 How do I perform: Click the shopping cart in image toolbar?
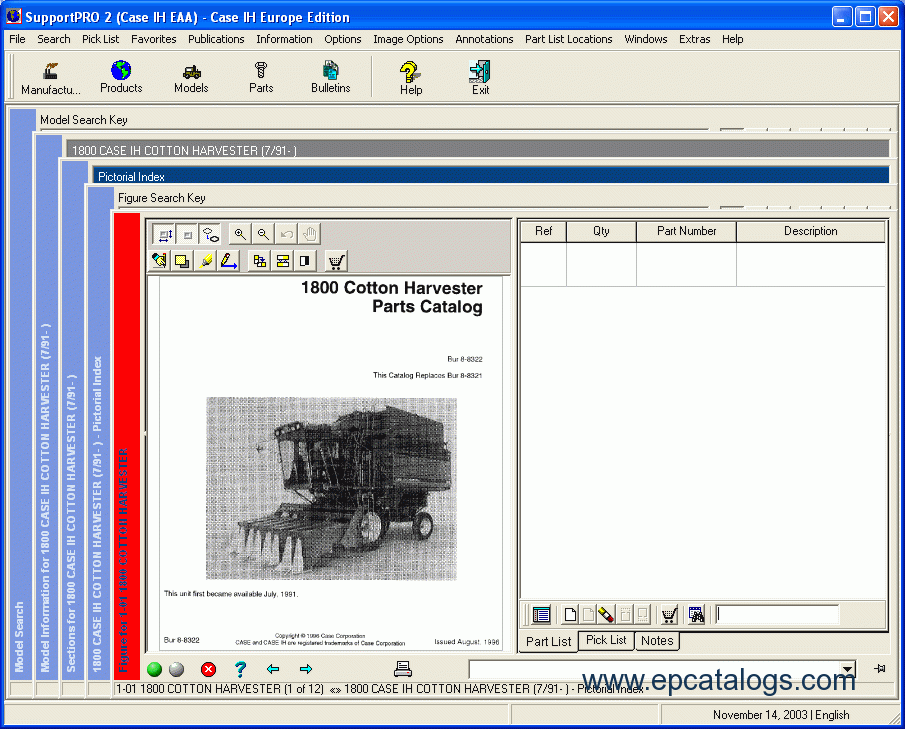point(336,261)
